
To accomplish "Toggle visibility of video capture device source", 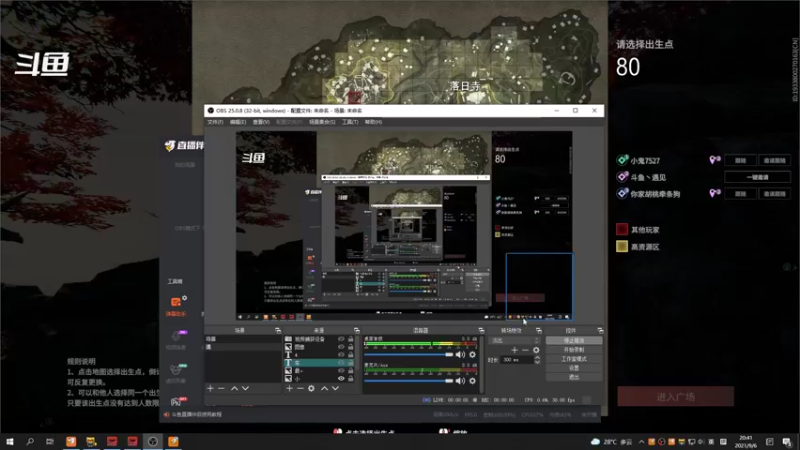I will pyautogui.click(x=341, y=339).
